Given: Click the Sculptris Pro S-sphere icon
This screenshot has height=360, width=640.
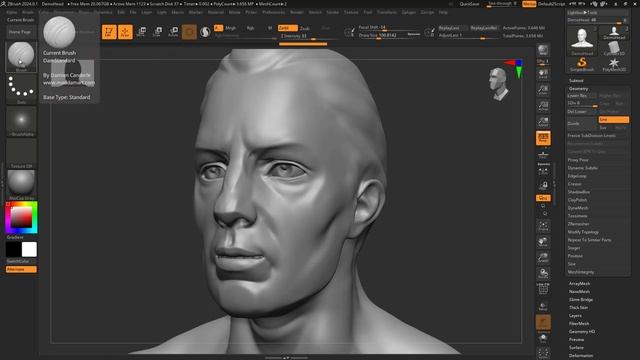Looking at the screenshot, I should [x=205, y=32].
